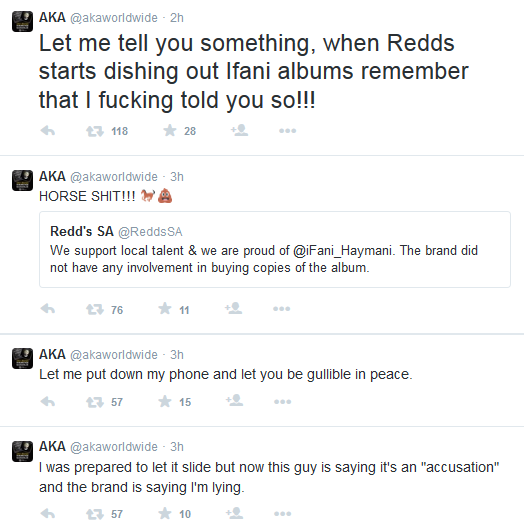Viewport: 524px width, 528px height.
Task: Open the quoted Redd's SA tweet
Action: (x=275, y=250)
